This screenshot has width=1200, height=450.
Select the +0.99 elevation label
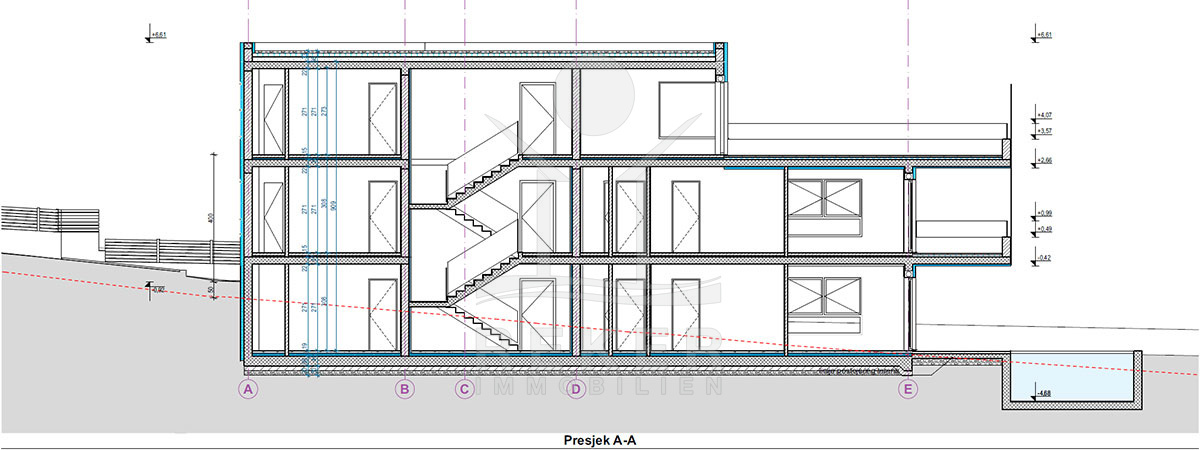click(1046, 214)
